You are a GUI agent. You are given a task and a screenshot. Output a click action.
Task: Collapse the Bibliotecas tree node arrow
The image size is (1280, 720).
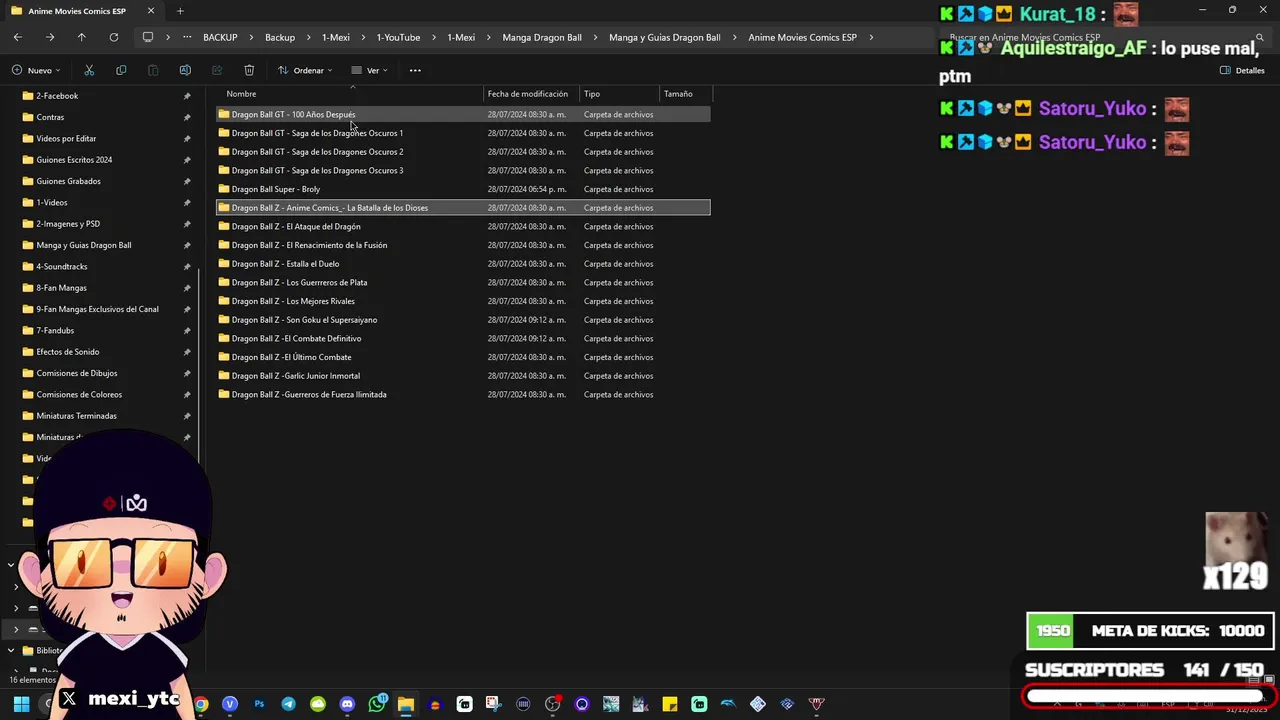click(11, 650)
